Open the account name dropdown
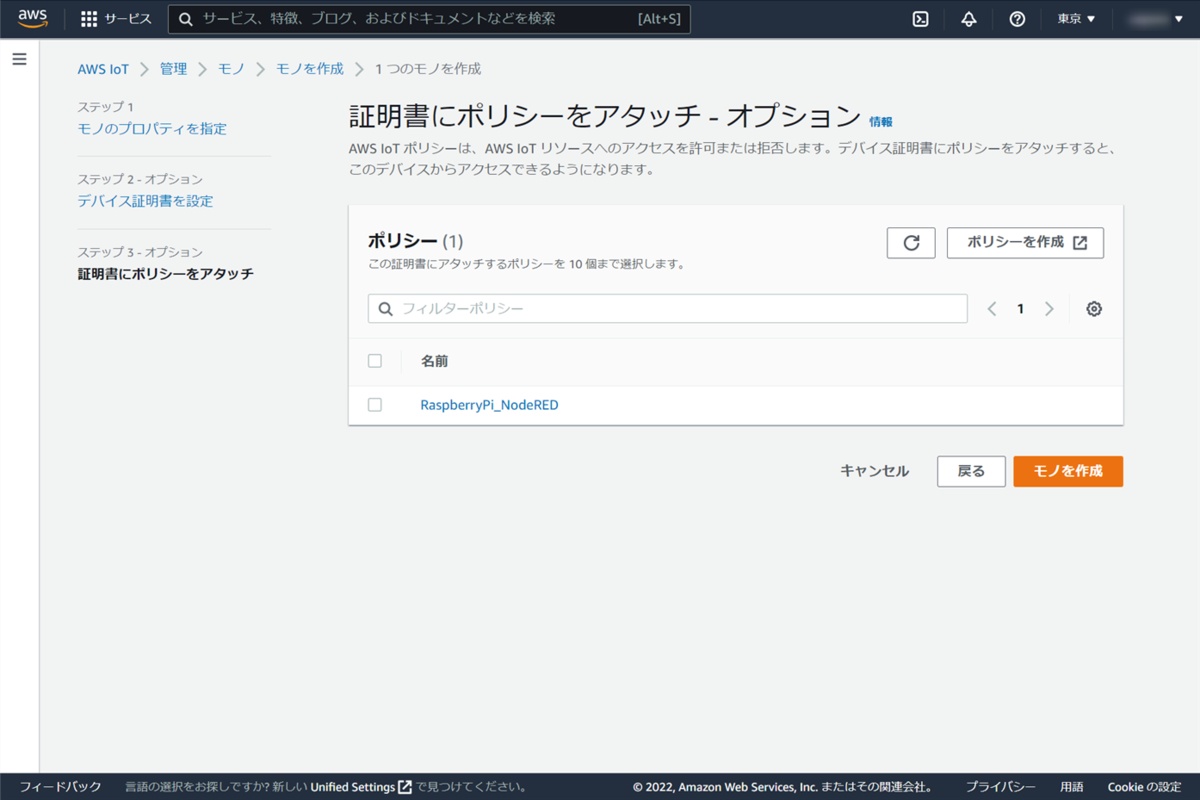1200x800 pixels. click(x=1157, y=19)
